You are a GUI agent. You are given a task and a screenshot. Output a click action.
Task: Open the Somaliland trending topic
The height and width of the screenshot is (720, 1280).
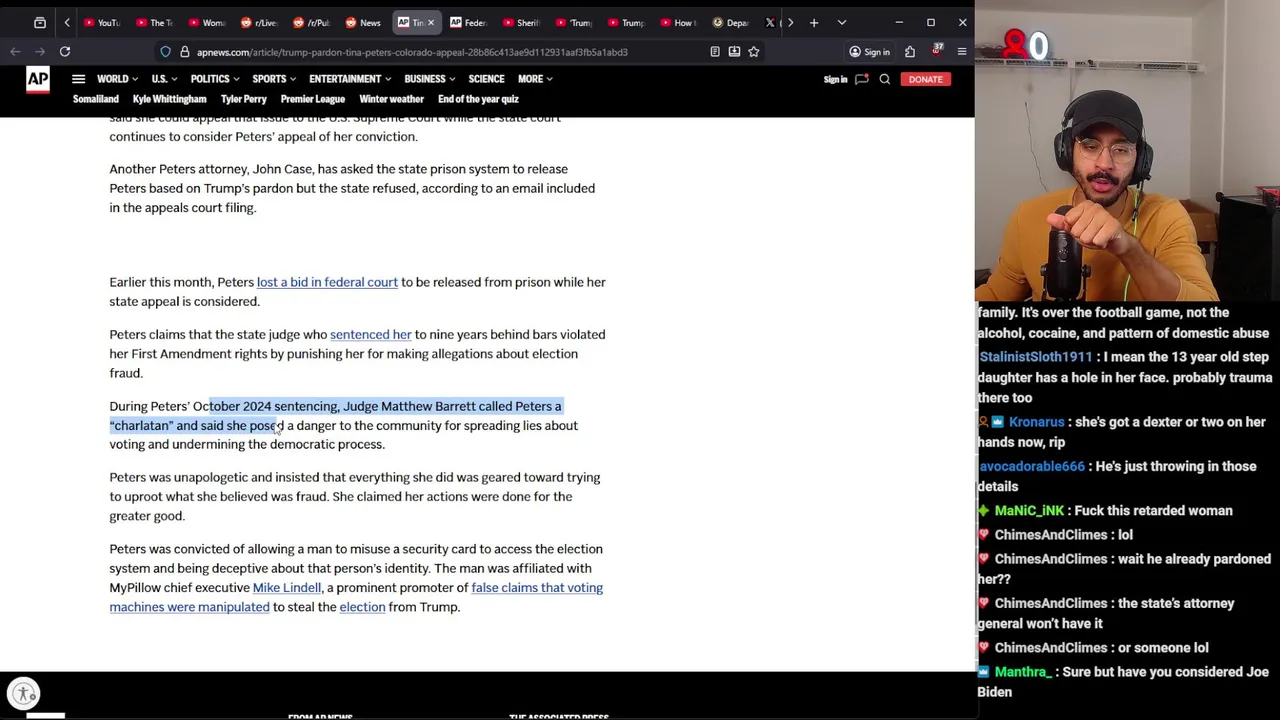[96, 99]
